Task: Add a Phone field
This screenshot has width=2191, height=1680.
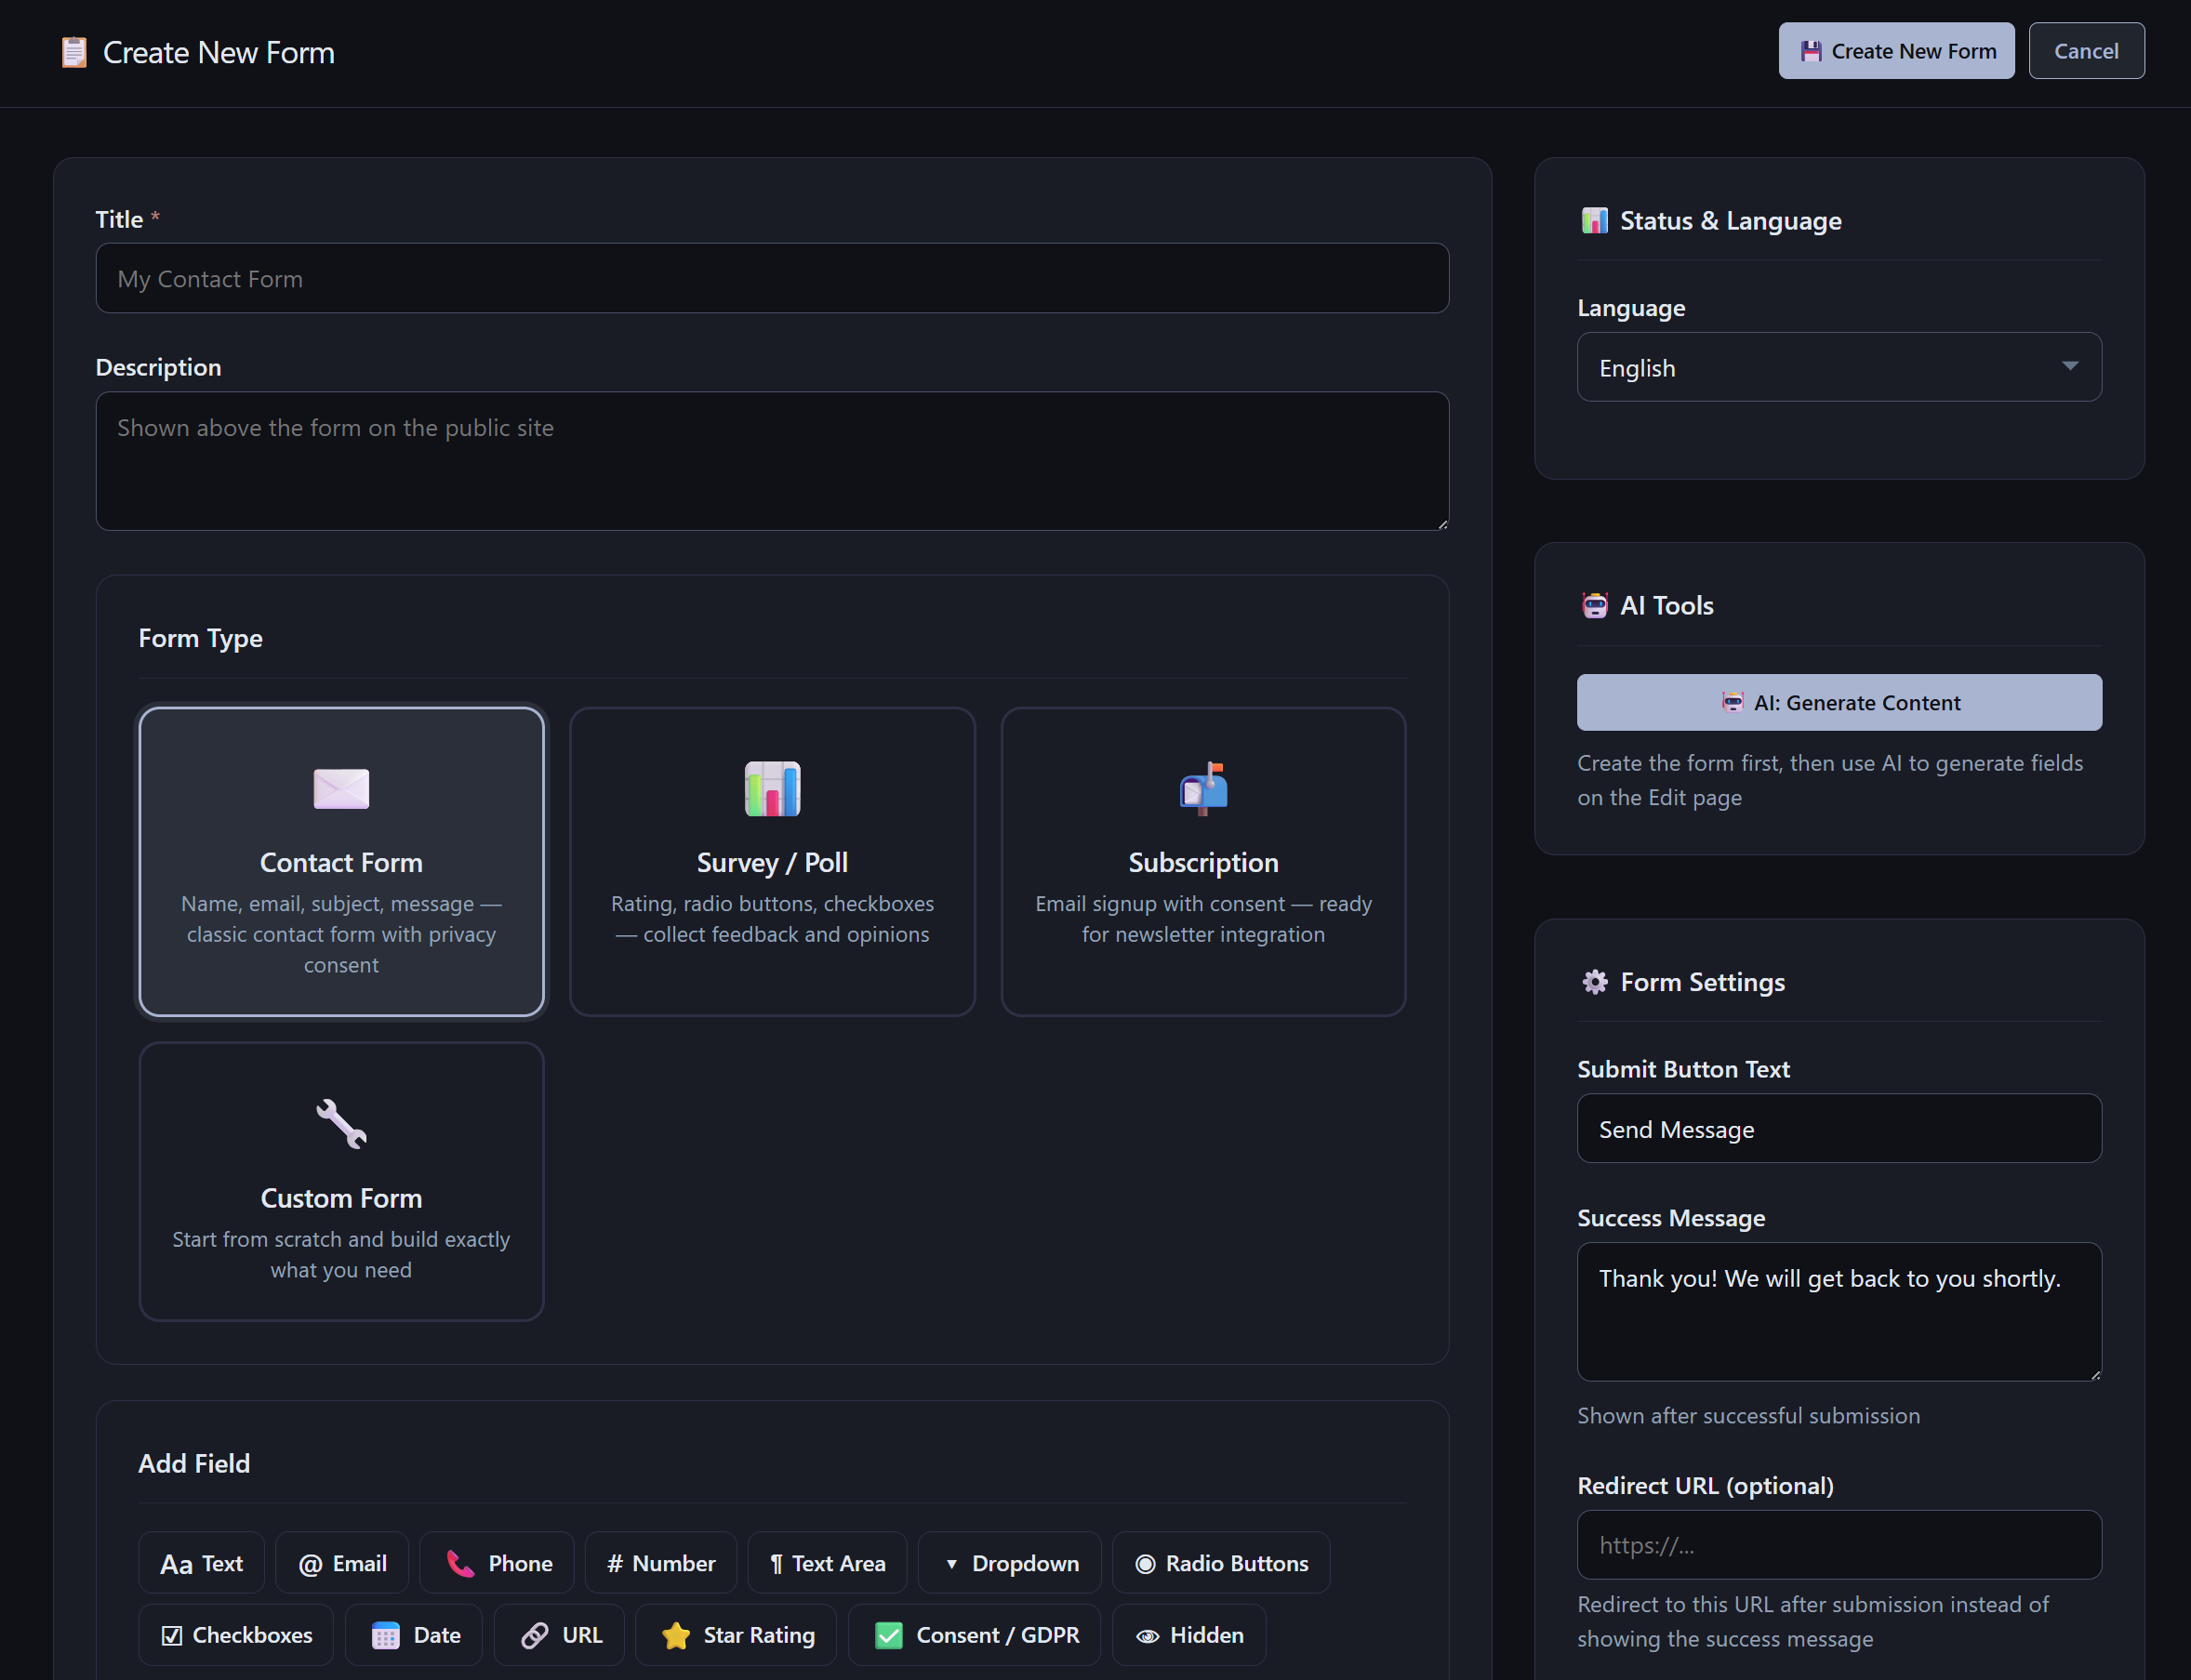Action: pos(497,1563)
